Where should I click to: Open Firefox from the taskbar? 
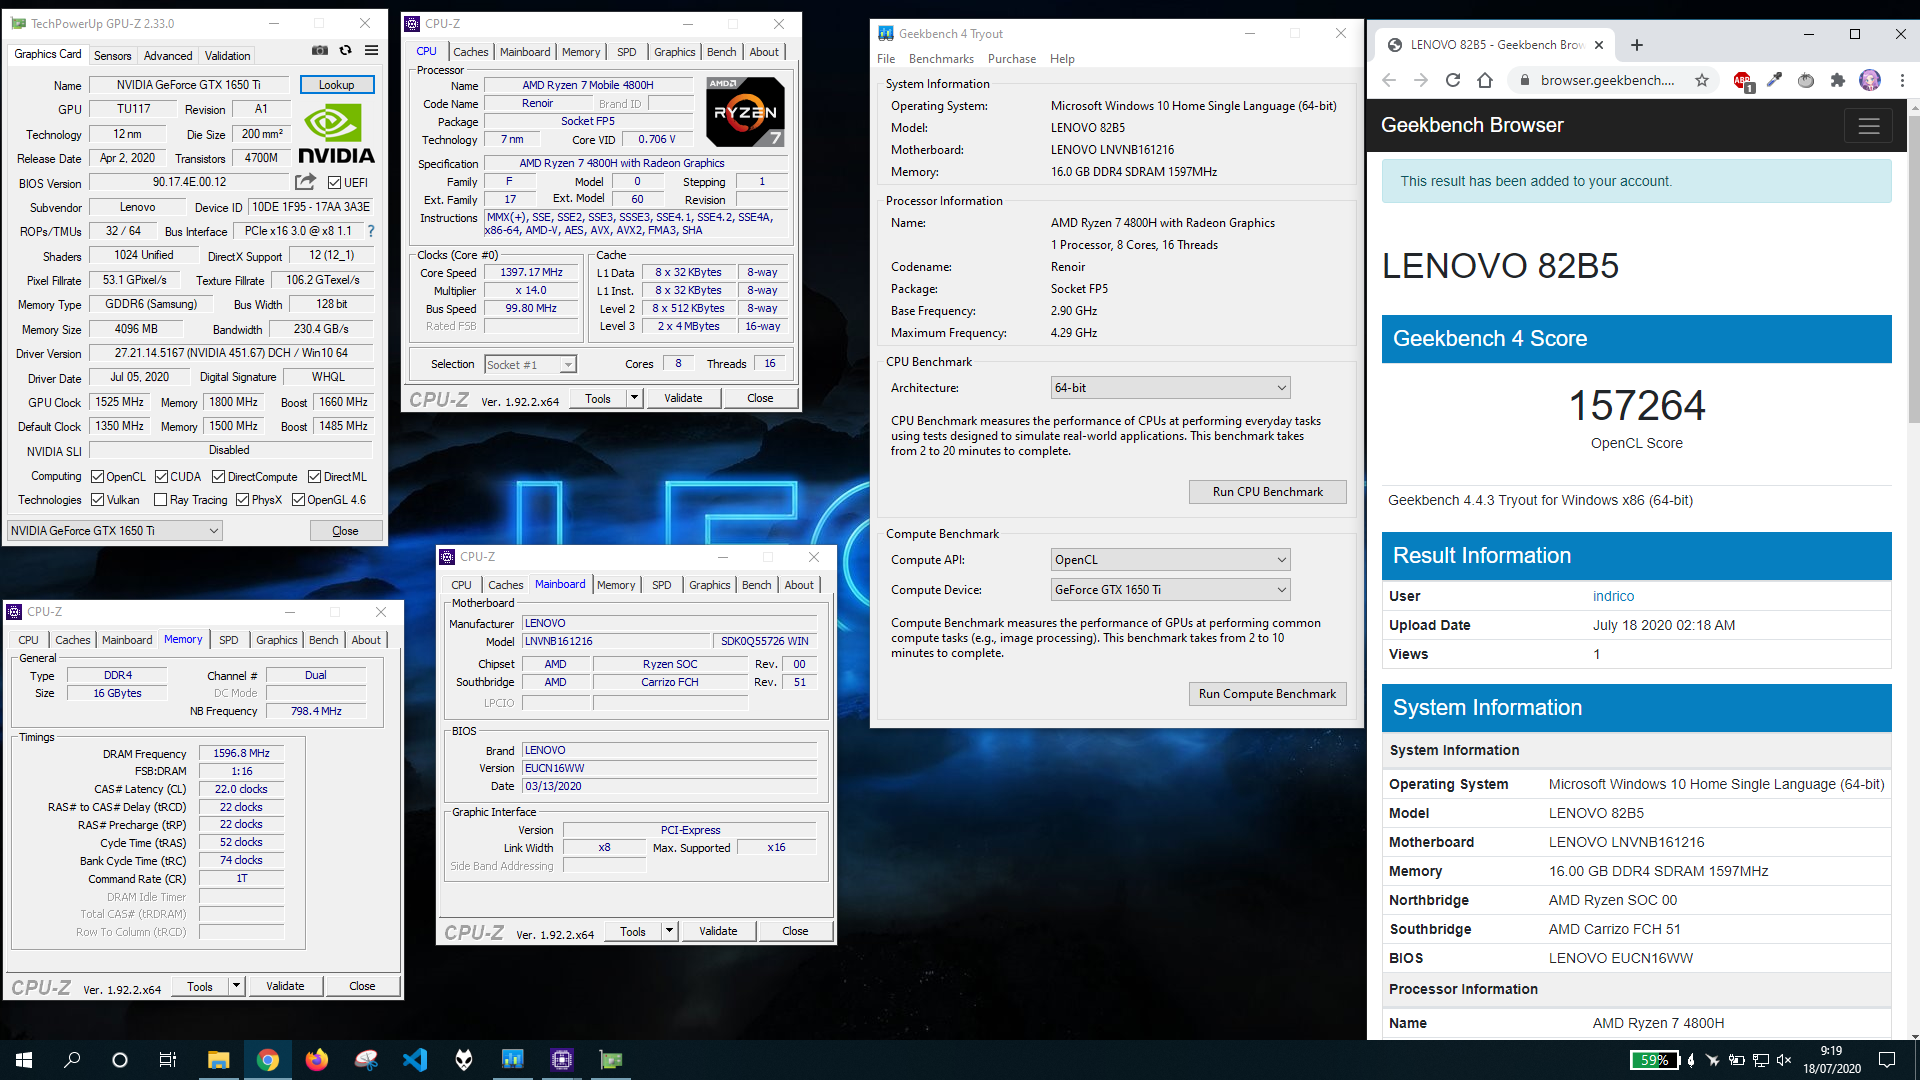317,1060
